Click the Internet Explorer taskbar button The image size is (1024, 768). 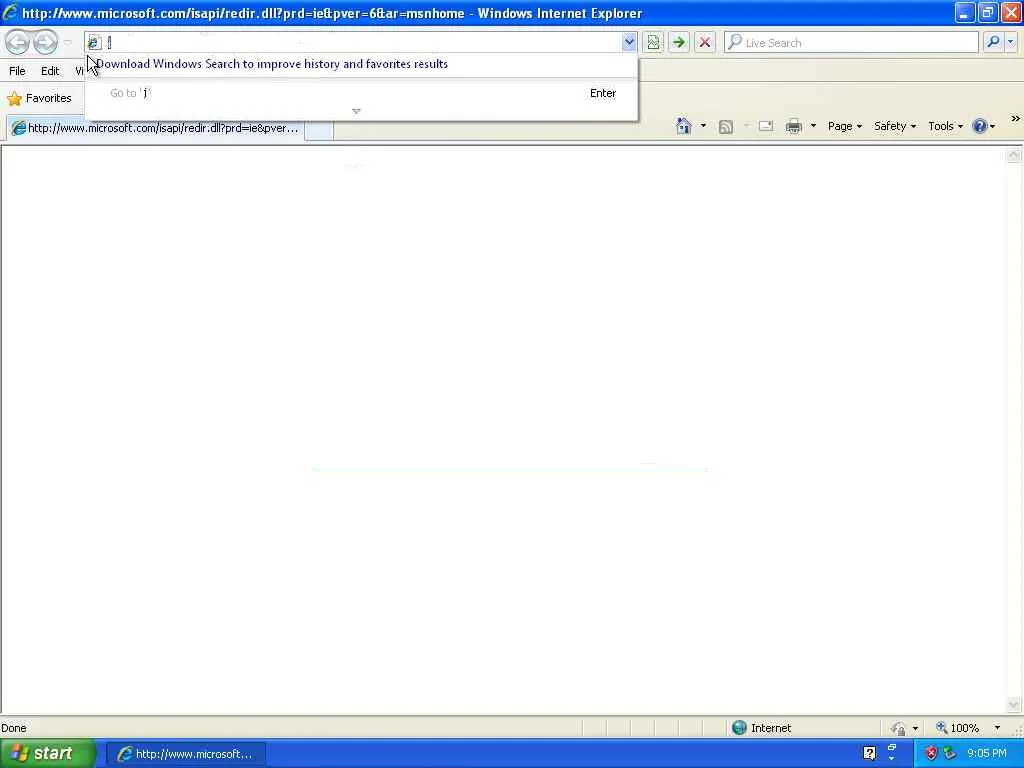(x=186, y=754)
